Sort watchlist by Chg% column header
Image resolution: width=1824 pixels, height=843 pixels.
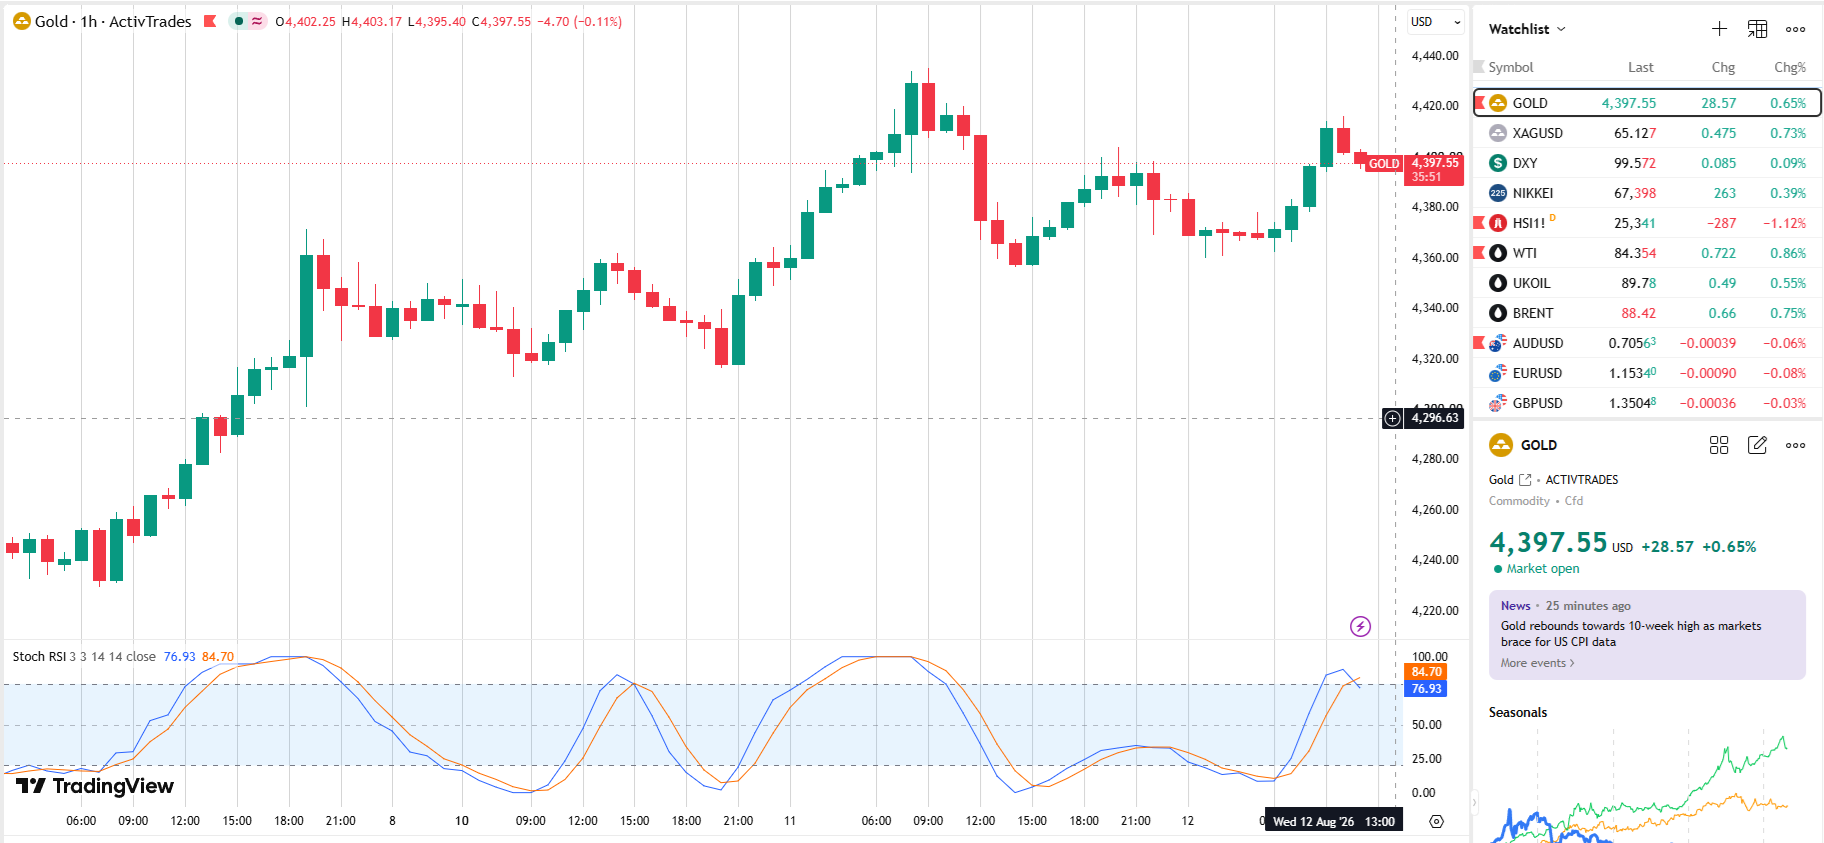[1789, 67]
